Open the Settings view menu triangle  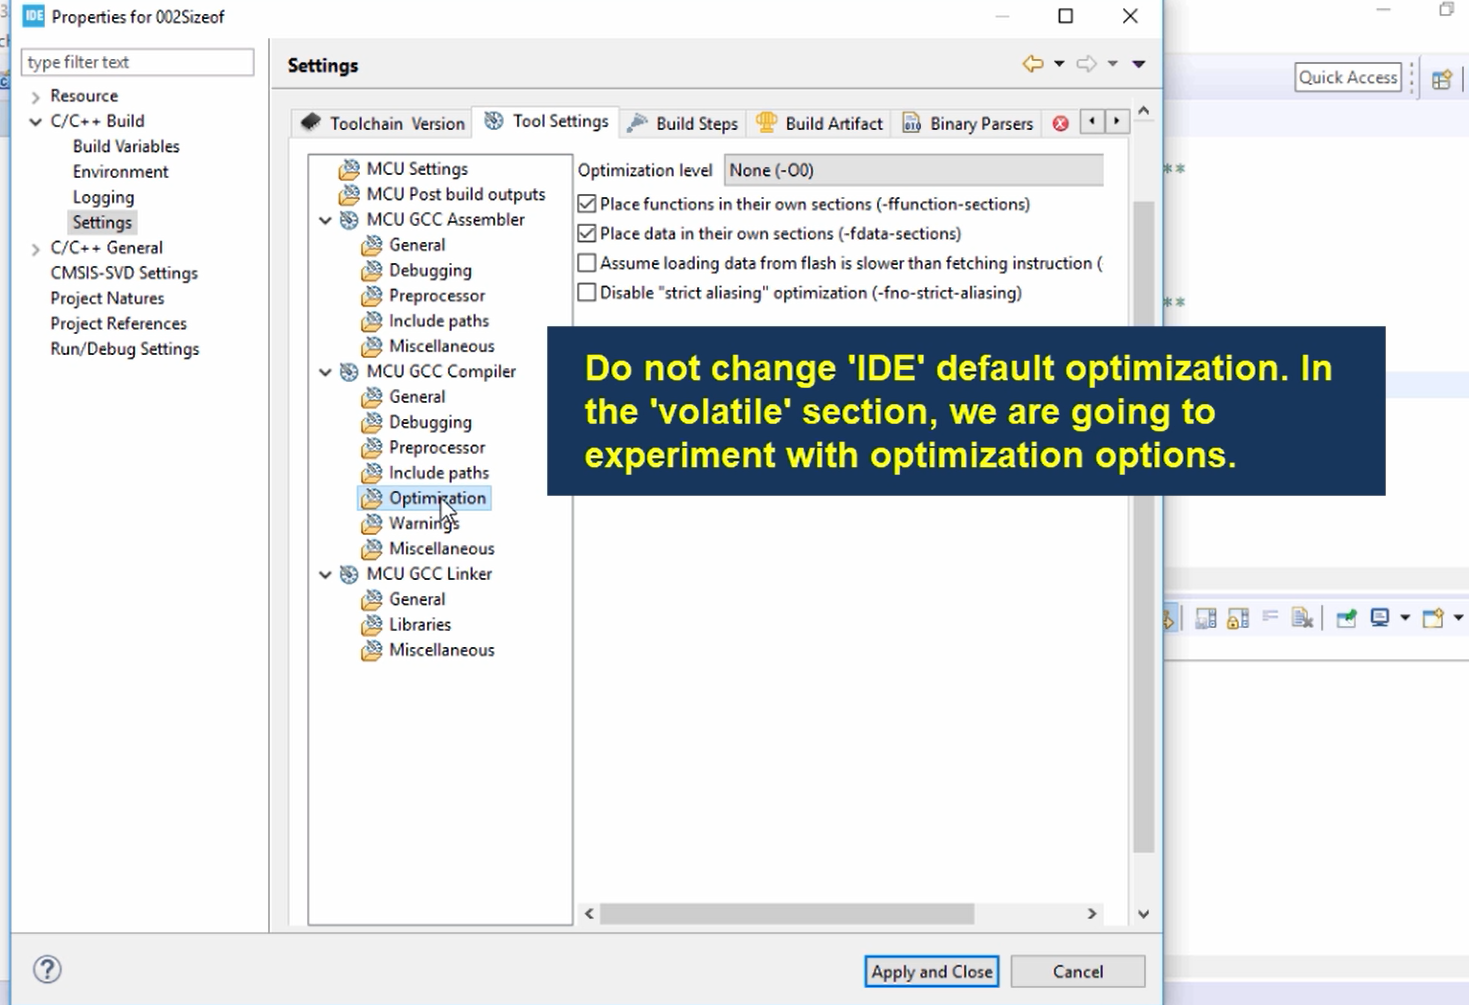(1139, 64)
